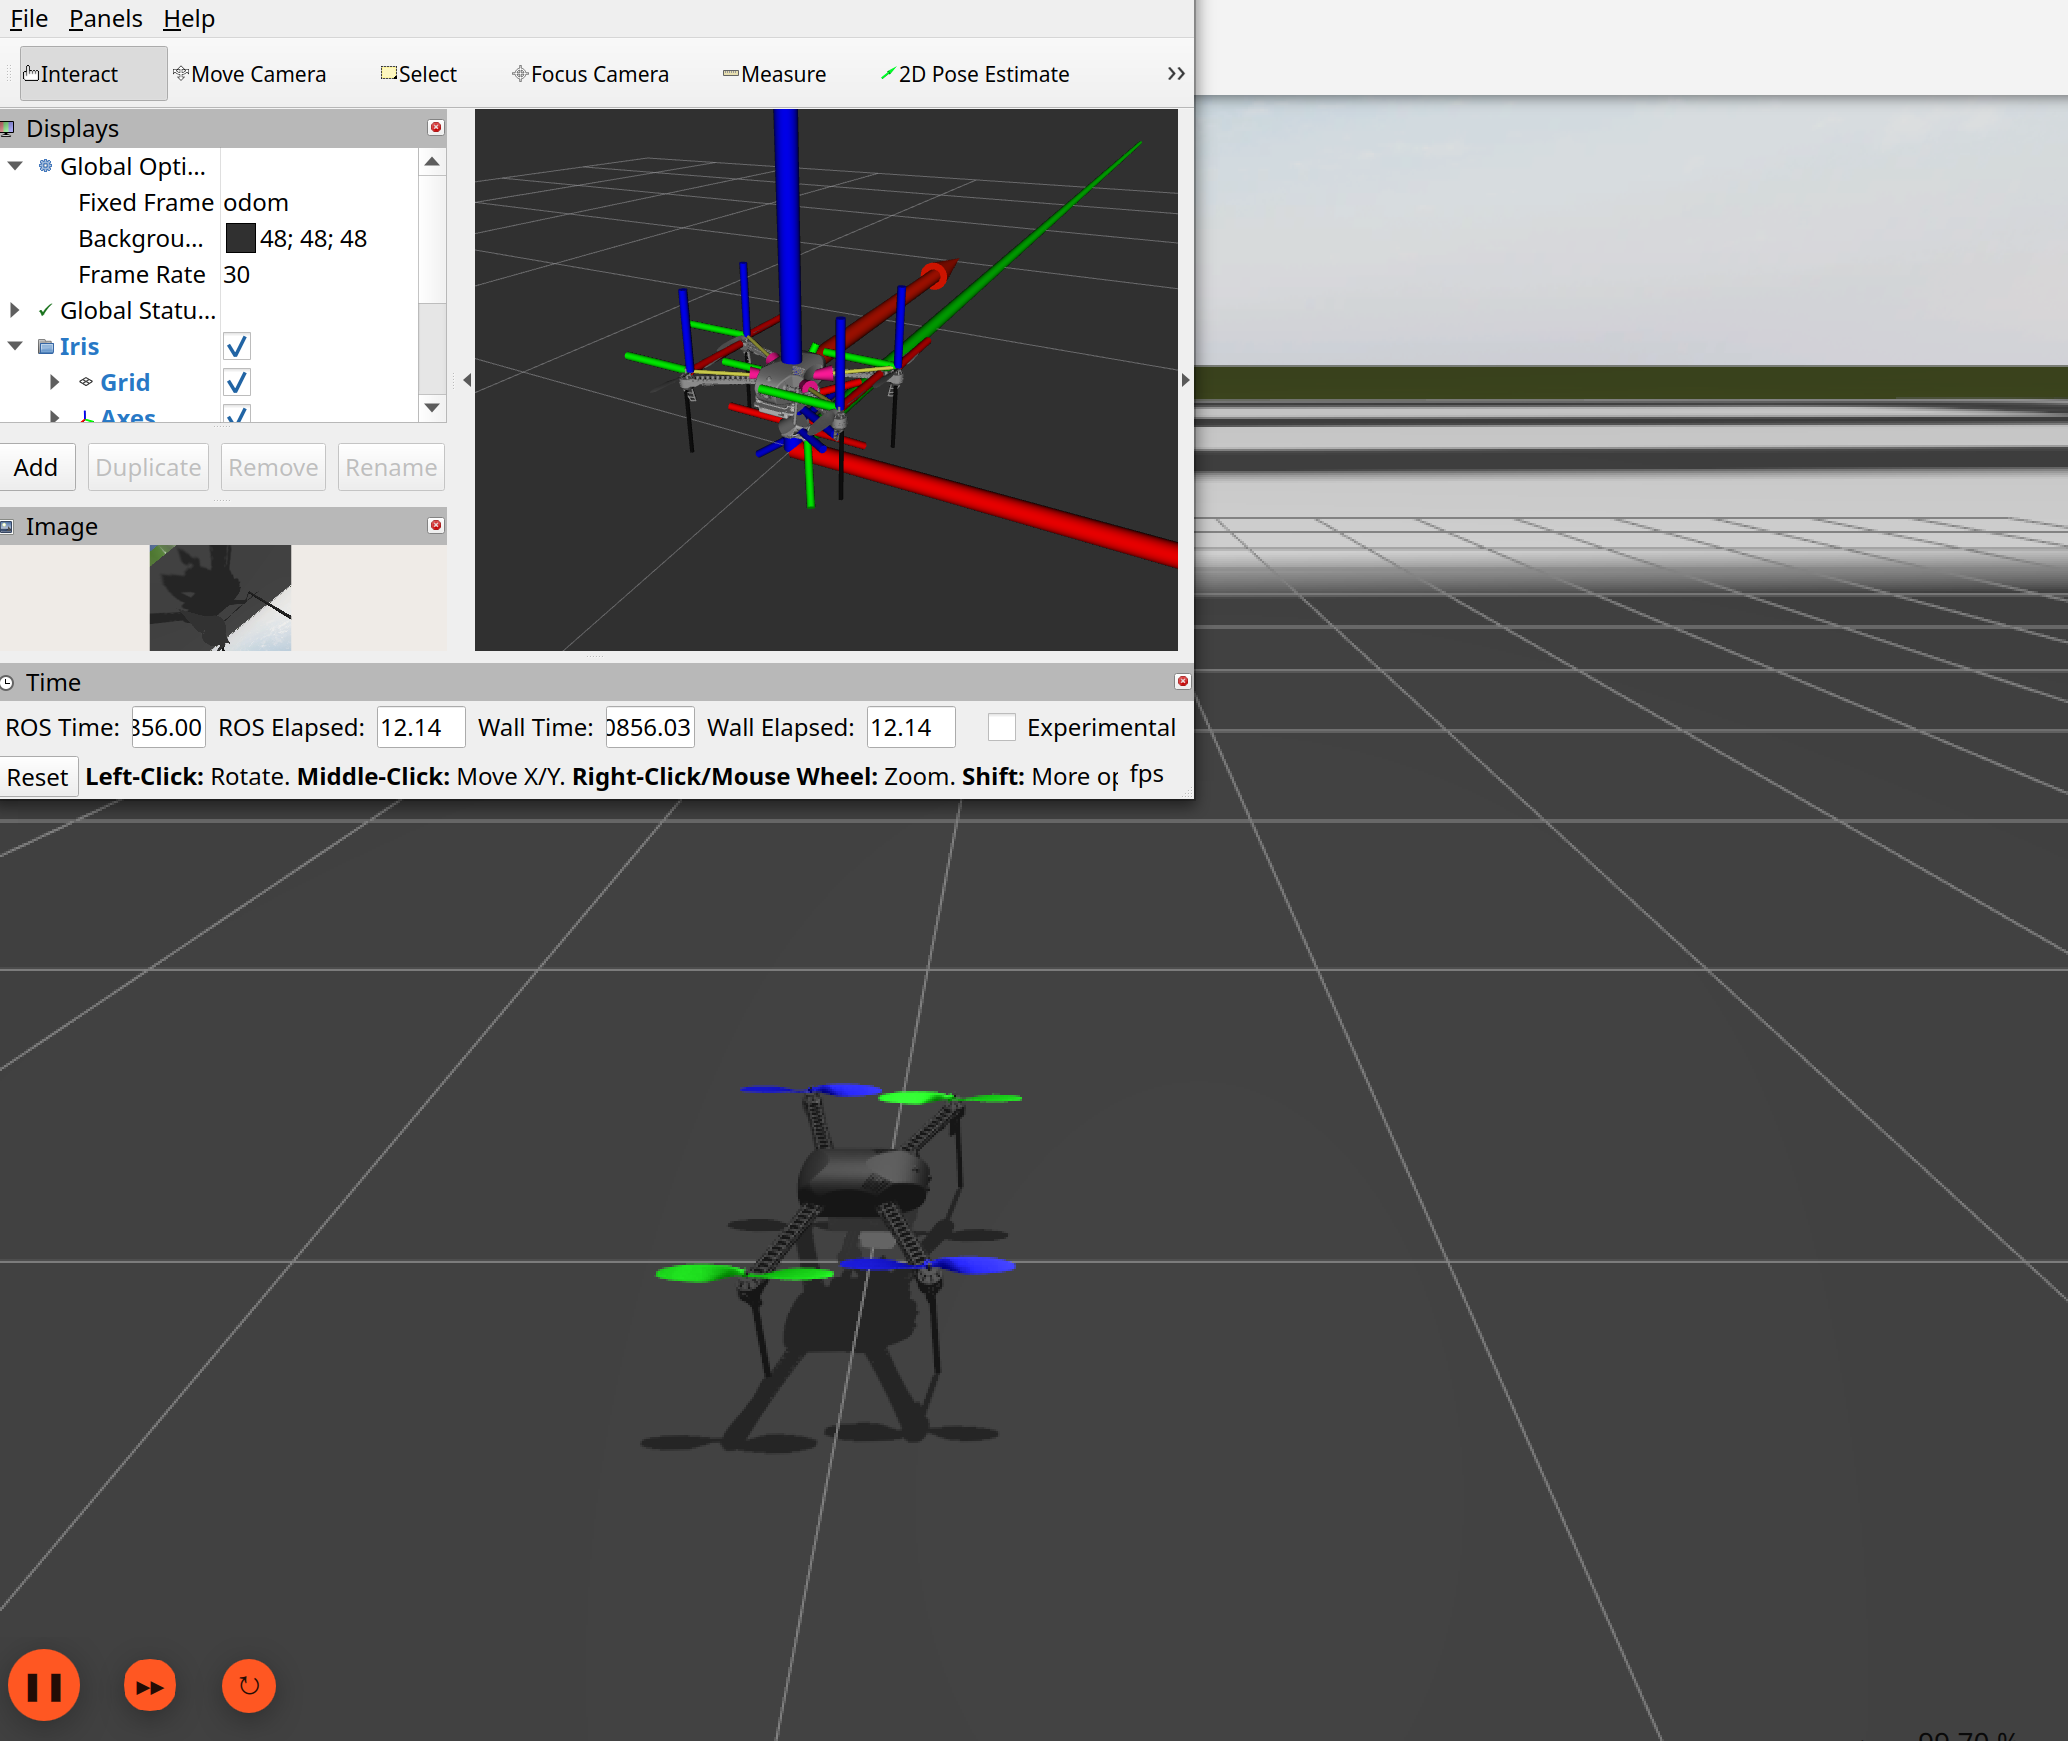Toggle the Axes display checkbox
This screenshot has height=1741, width=2068.
coord(237,414)
